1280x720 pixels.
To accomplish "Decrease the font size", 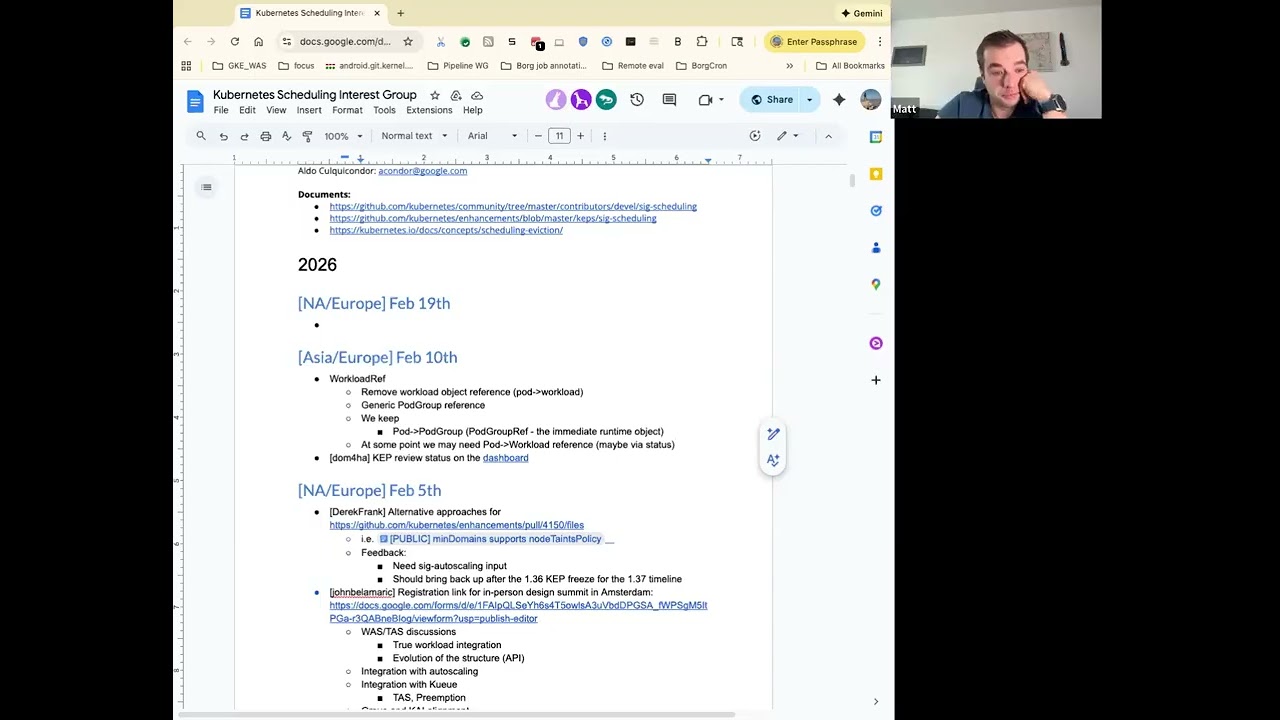I will 538,136.
